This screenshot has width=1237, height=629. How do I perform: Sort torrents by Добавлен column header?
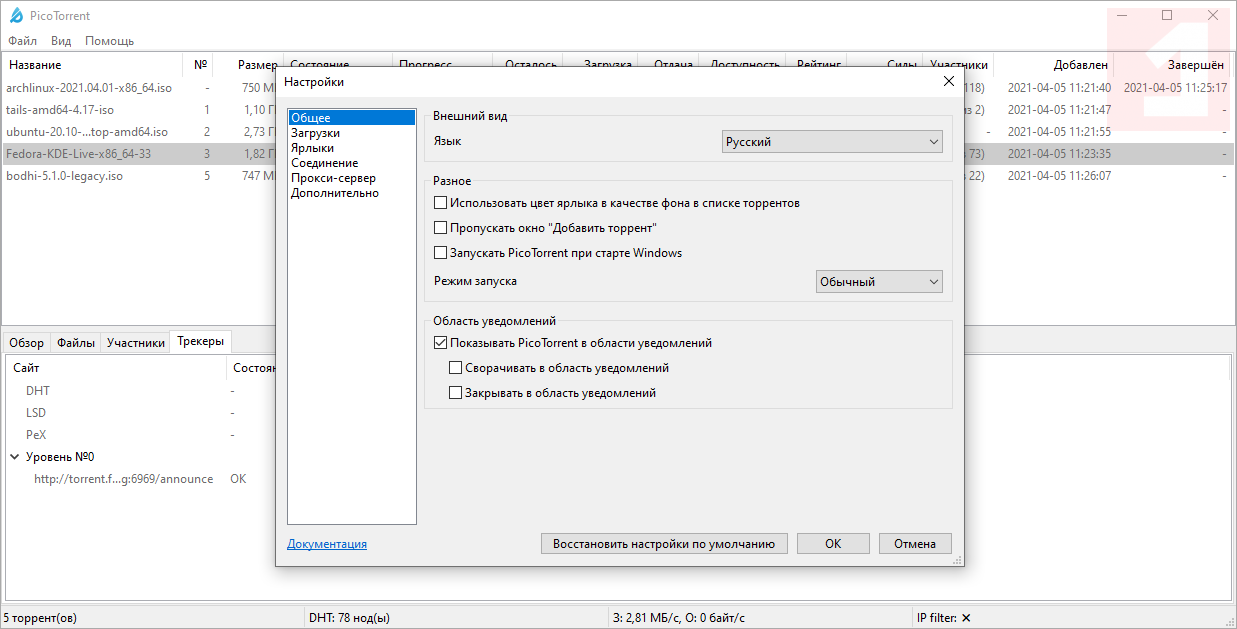point(1053,65)
